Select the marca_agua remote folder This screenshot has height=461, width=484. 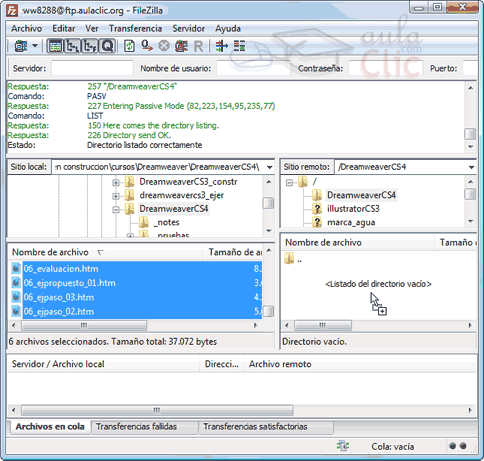tap(351, 222)
